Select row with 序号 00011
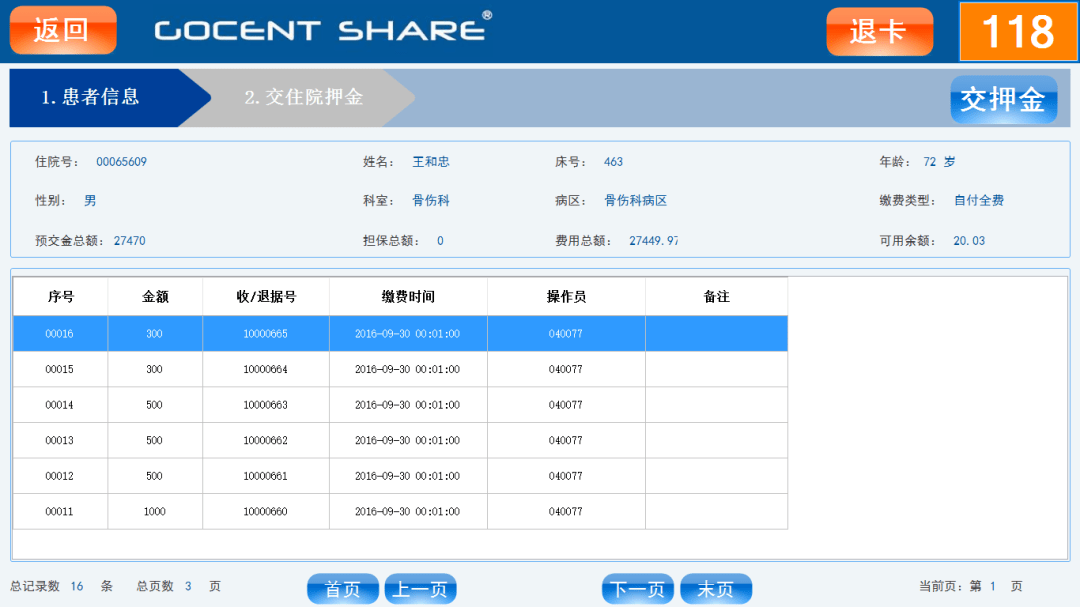The height and width of the screenshot is (607, 1080). (x=400, y=512)
